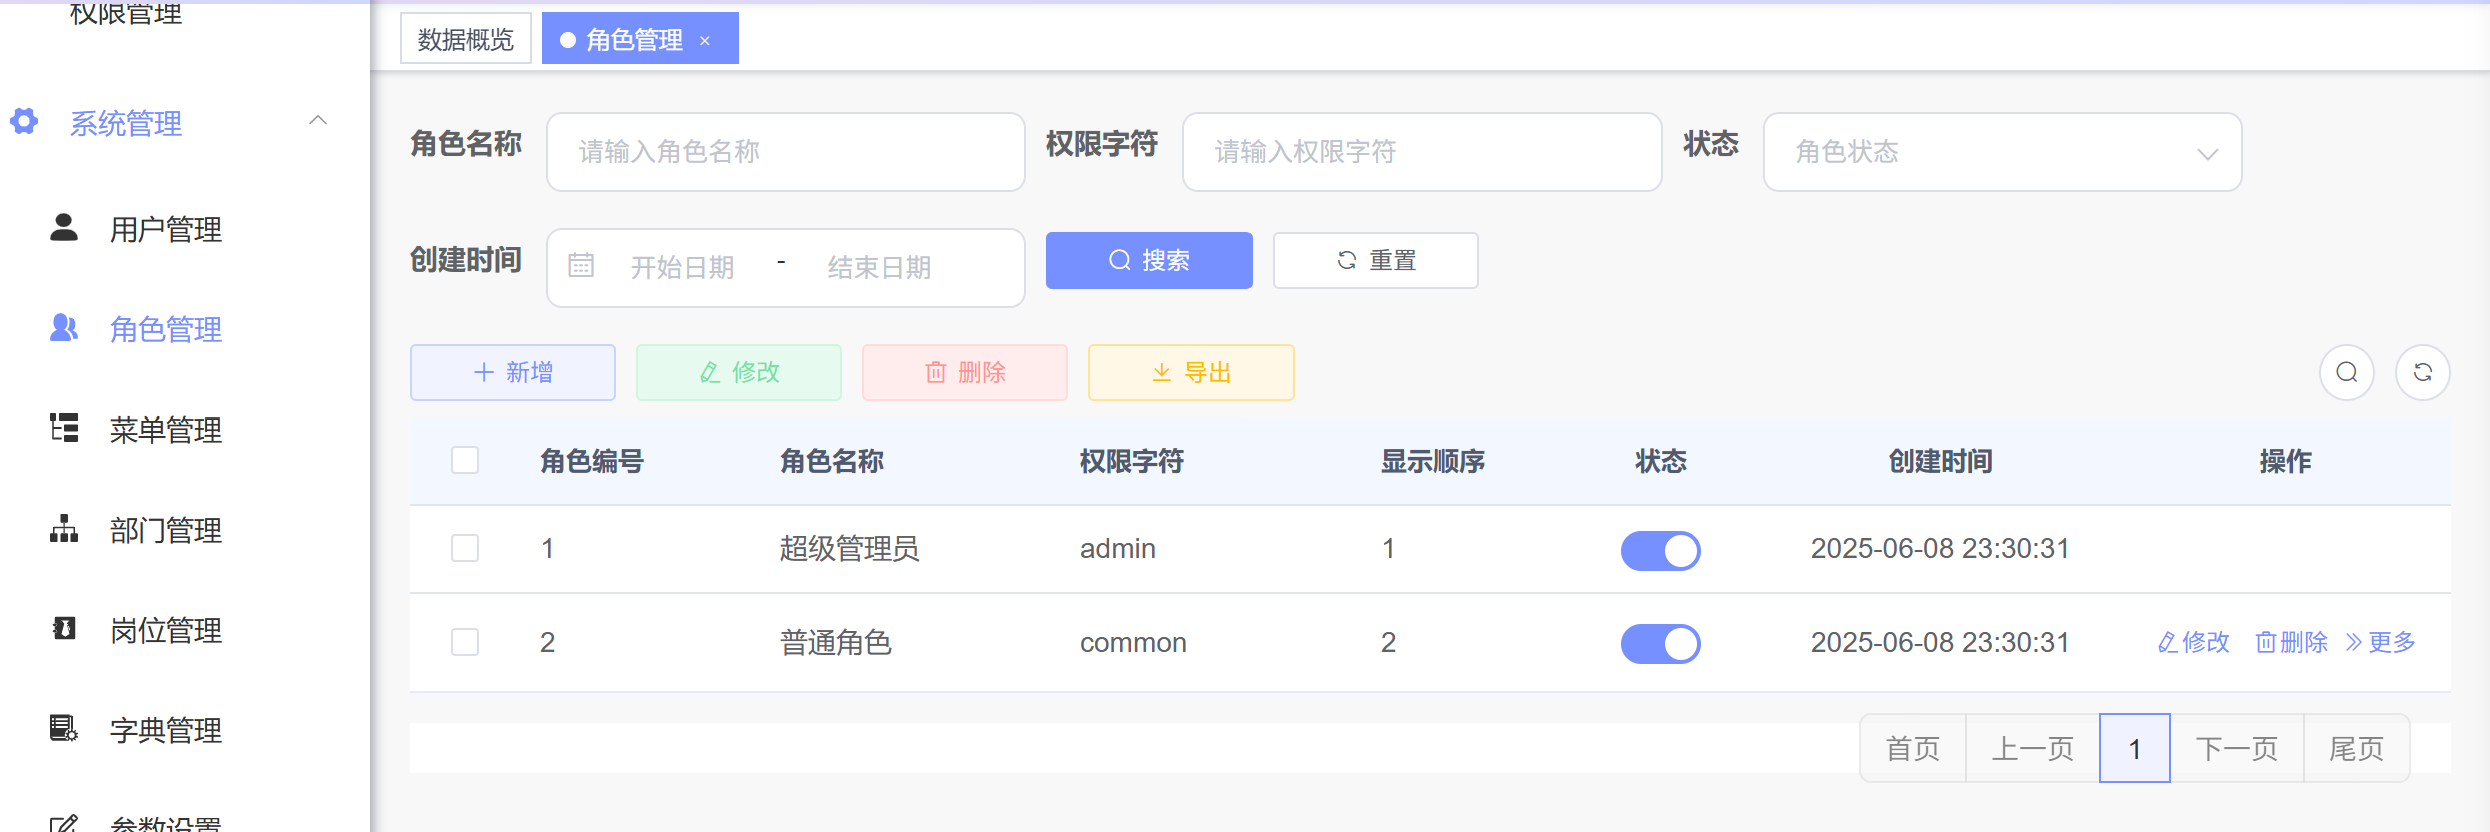Click the 删除 link in 普通角色 row

2291,642
